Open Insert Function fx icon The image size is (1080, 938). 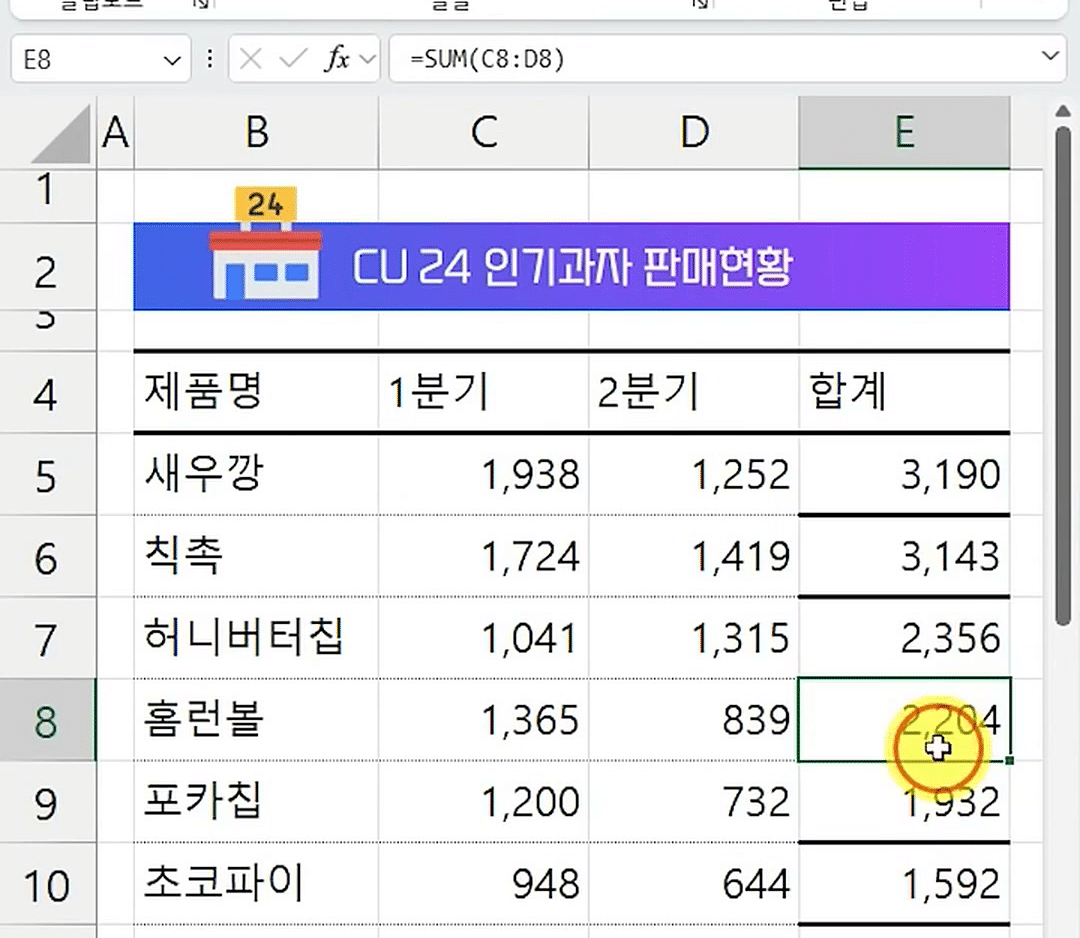click(x=337, y=59)
